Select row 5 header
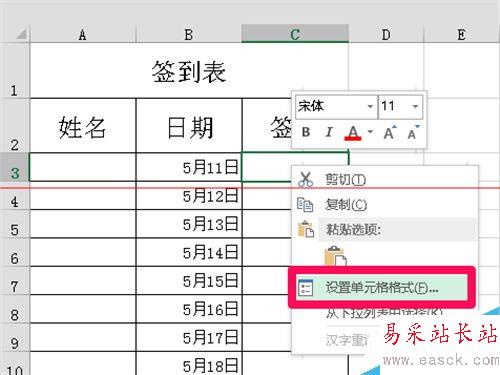 click(15, 224)
